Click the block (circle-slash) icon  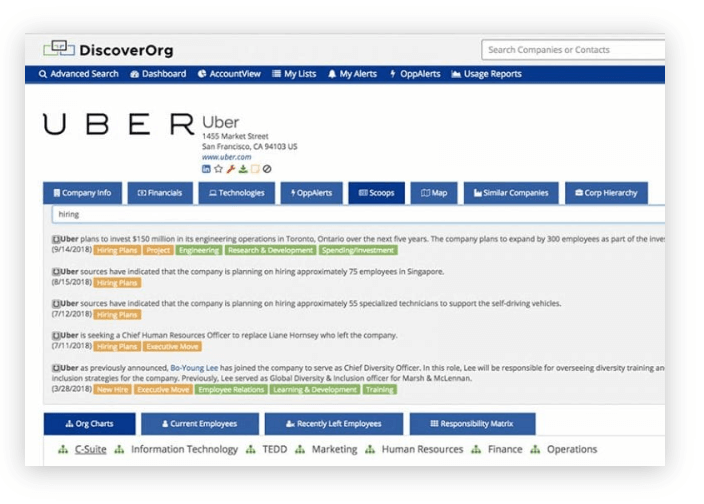267,169
